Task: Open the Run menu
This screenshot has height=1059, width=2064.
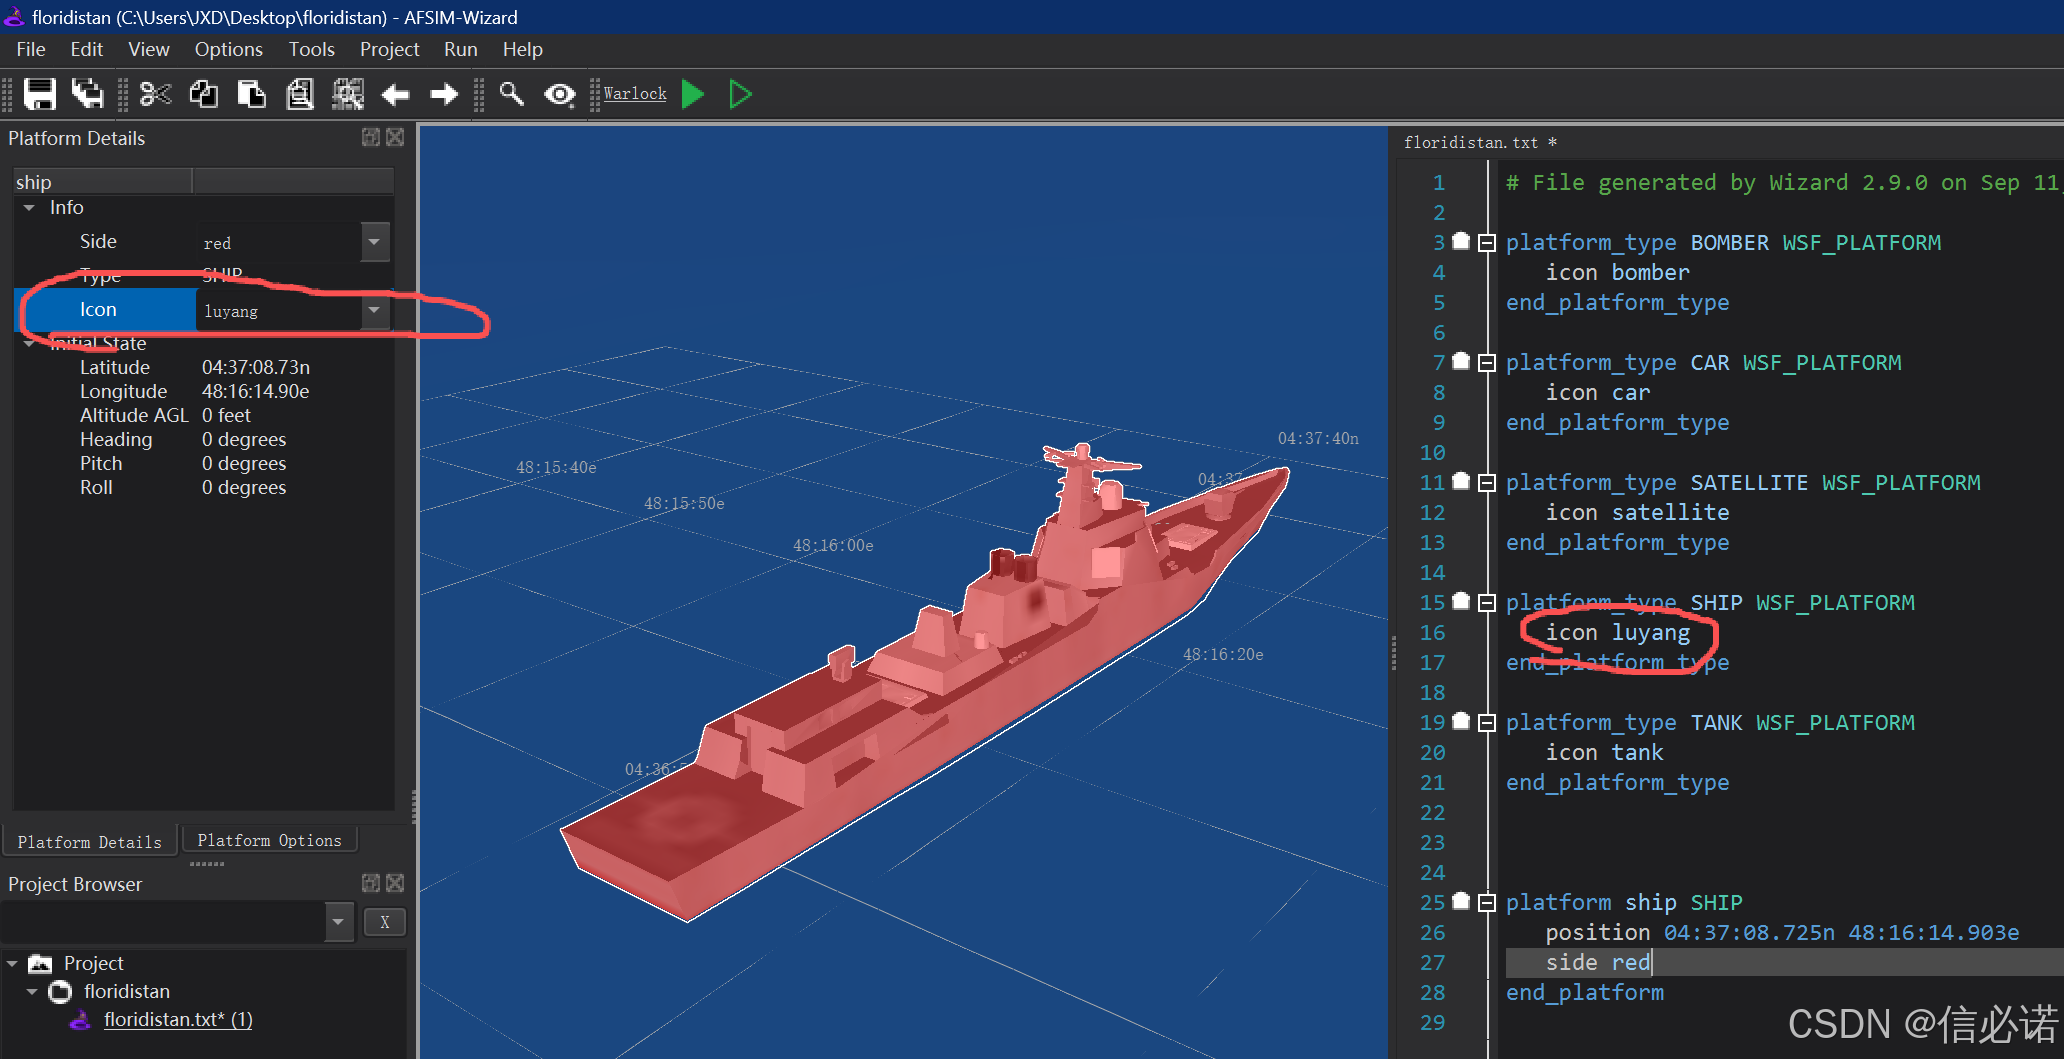Action: pos(461,49)
